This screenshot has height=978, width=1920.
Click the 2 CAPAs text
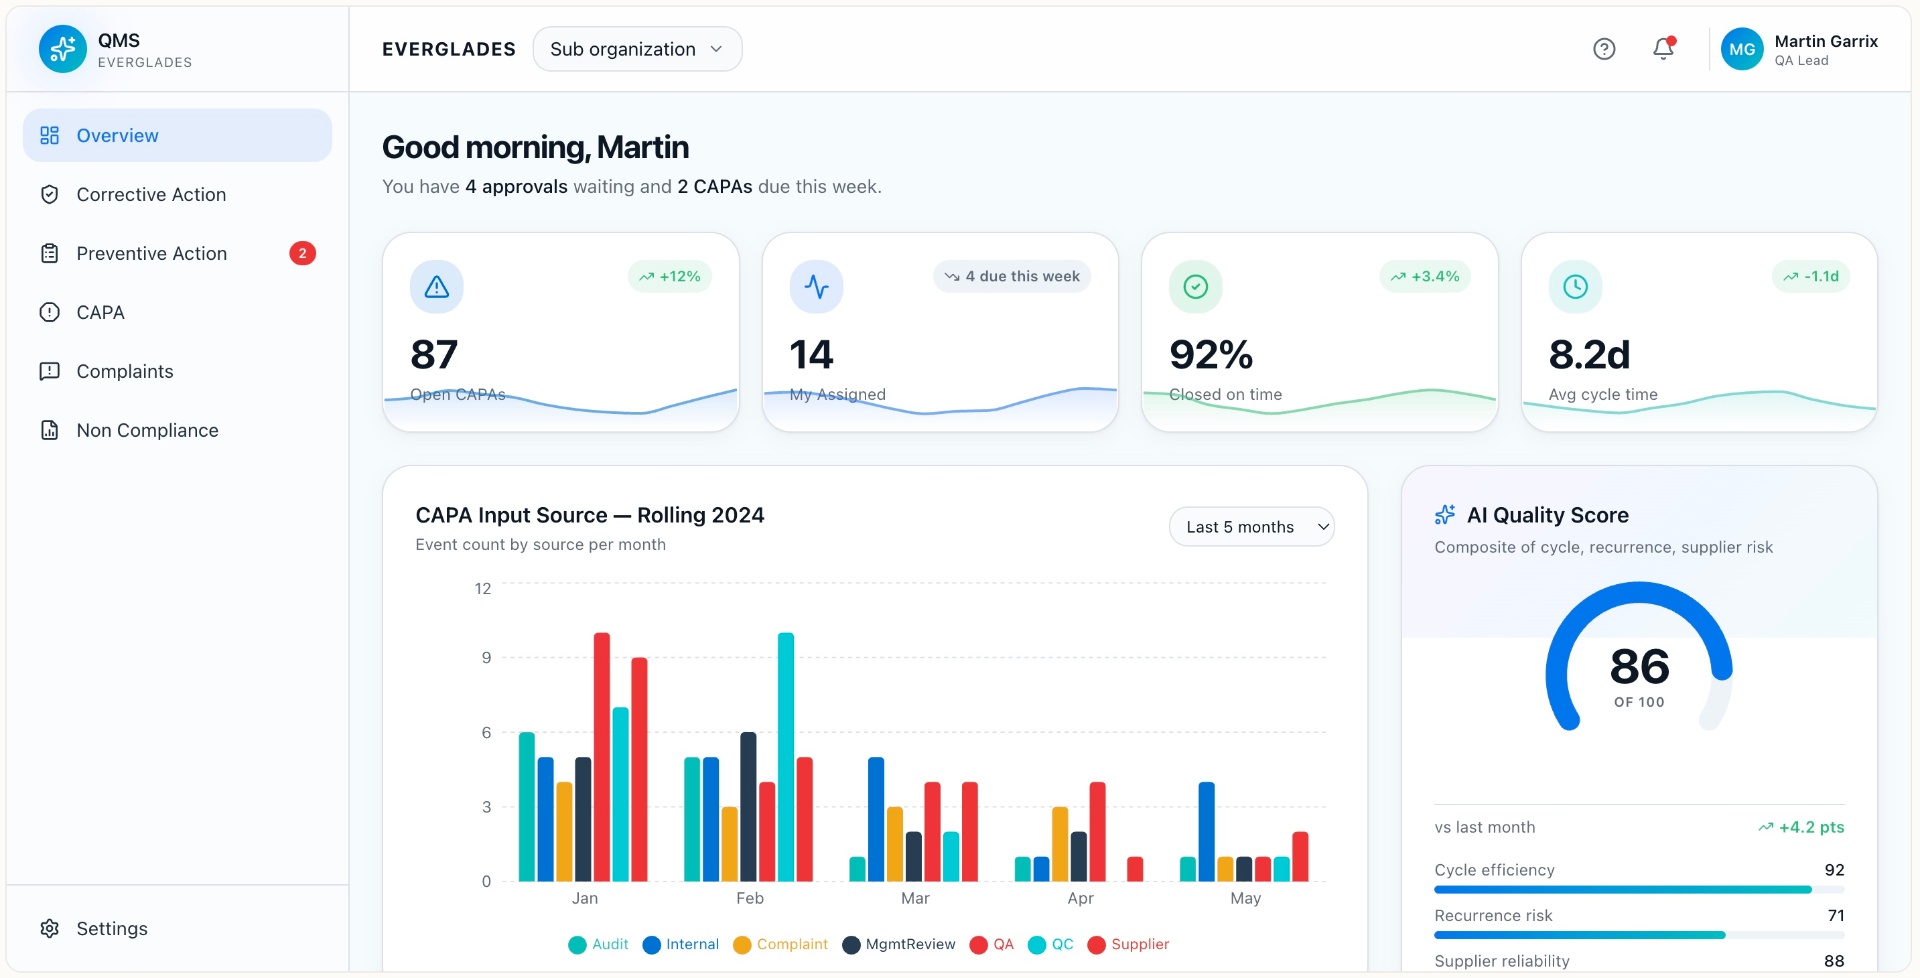[715, 187]
